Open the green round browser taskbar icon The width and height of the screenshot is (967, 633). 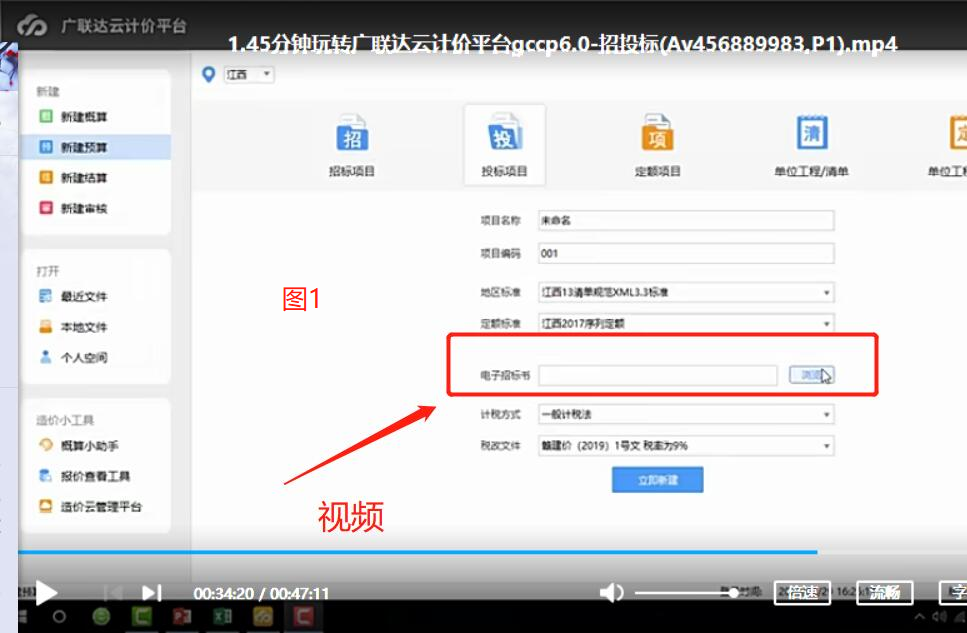point(101,616)
